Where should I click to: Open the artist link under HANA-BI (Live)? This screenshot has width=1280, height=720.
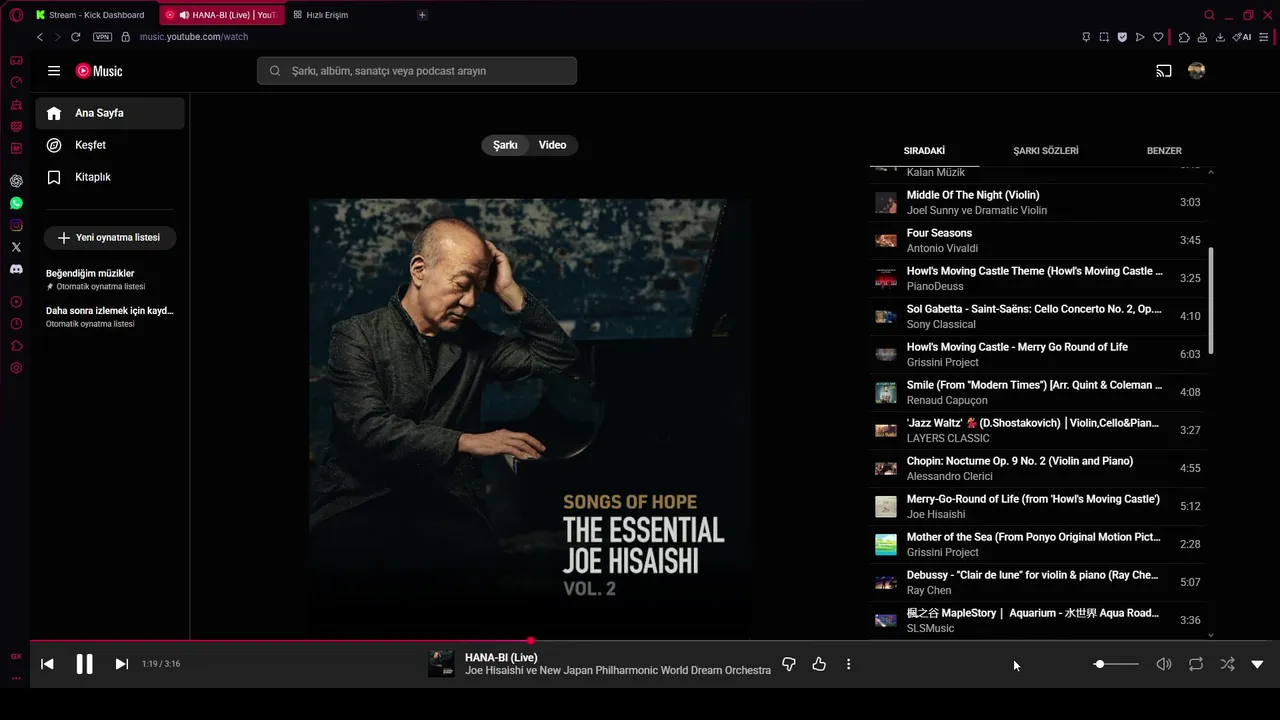[618, 671]
